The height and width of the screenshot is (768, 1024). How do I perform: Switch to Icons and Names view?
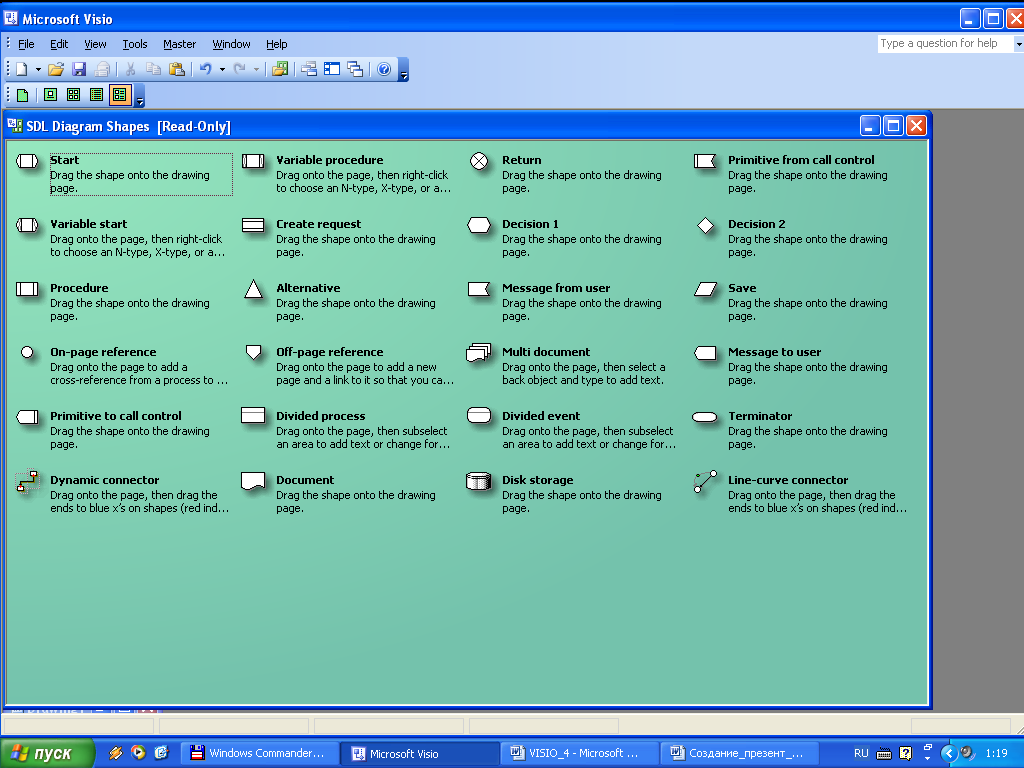click(x=50, y=95)
